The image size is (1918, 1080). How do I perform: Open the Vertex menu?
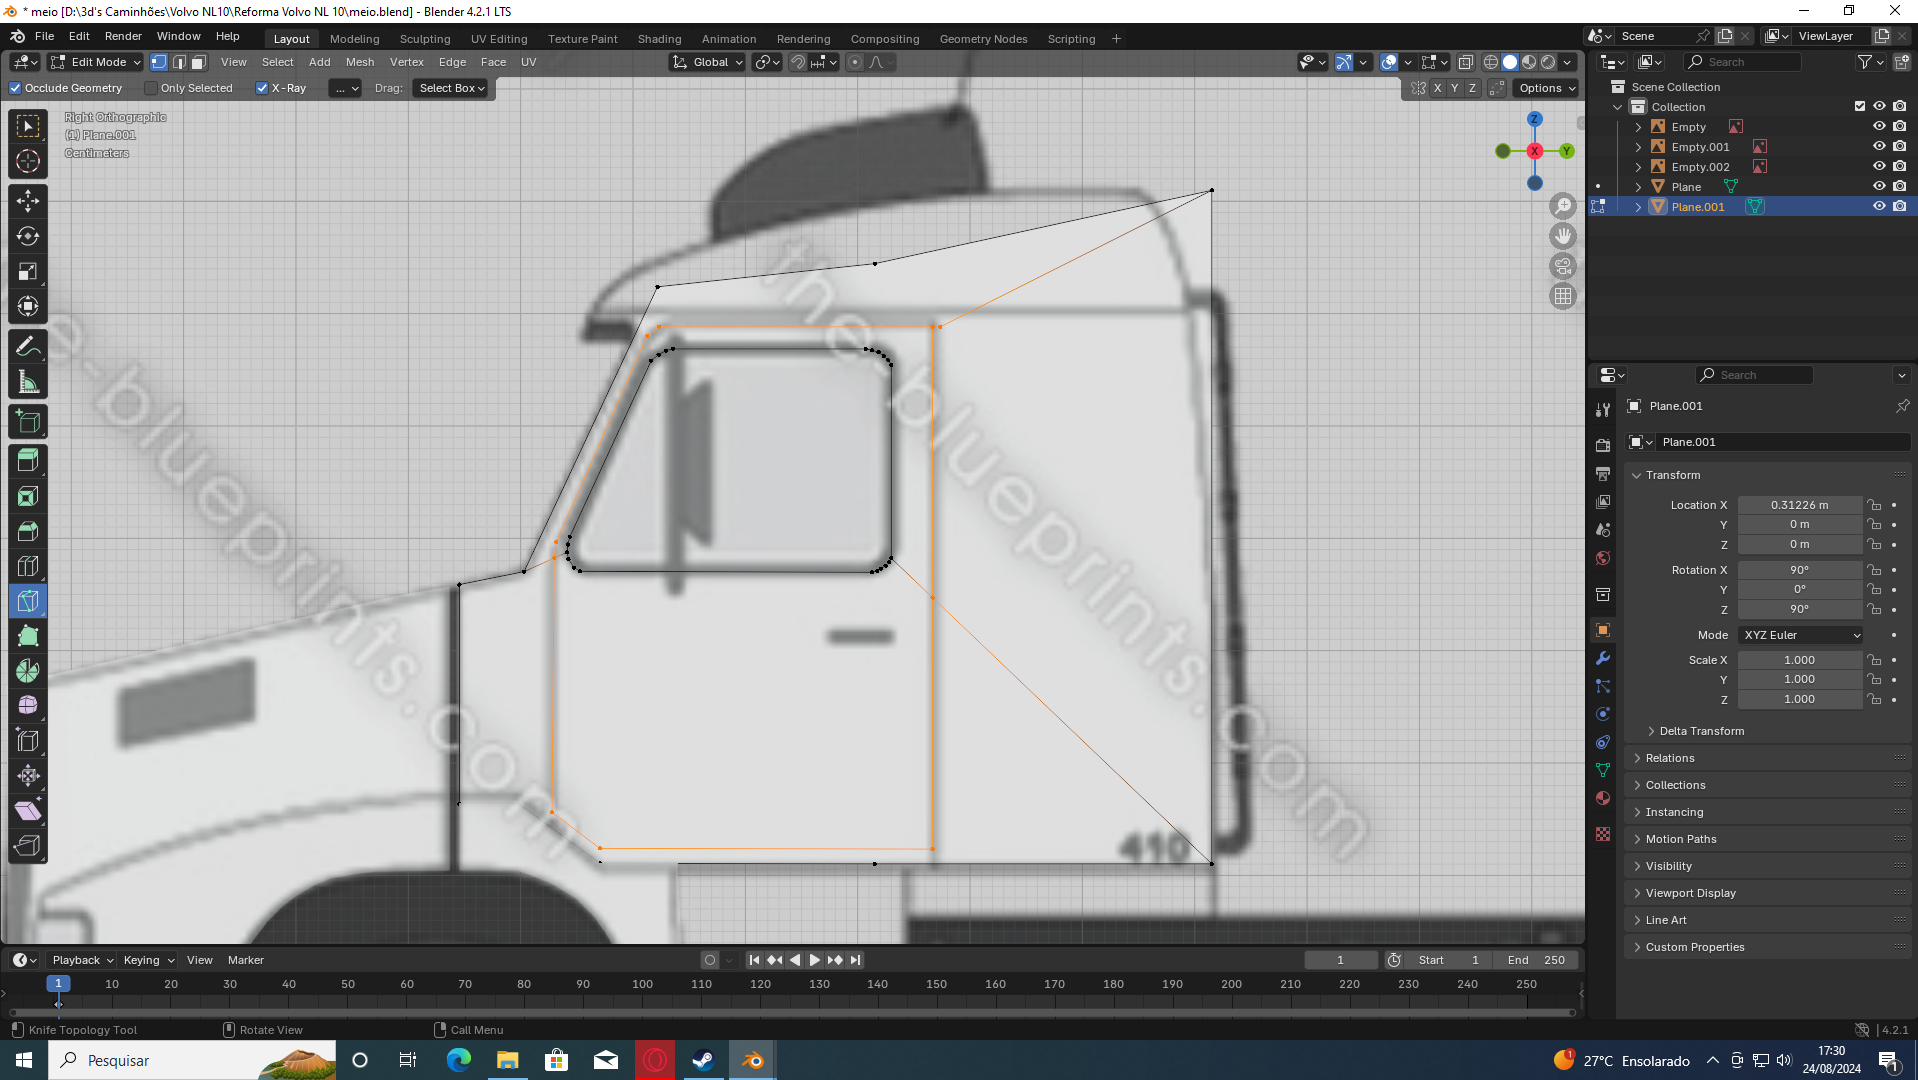(406, 62)
